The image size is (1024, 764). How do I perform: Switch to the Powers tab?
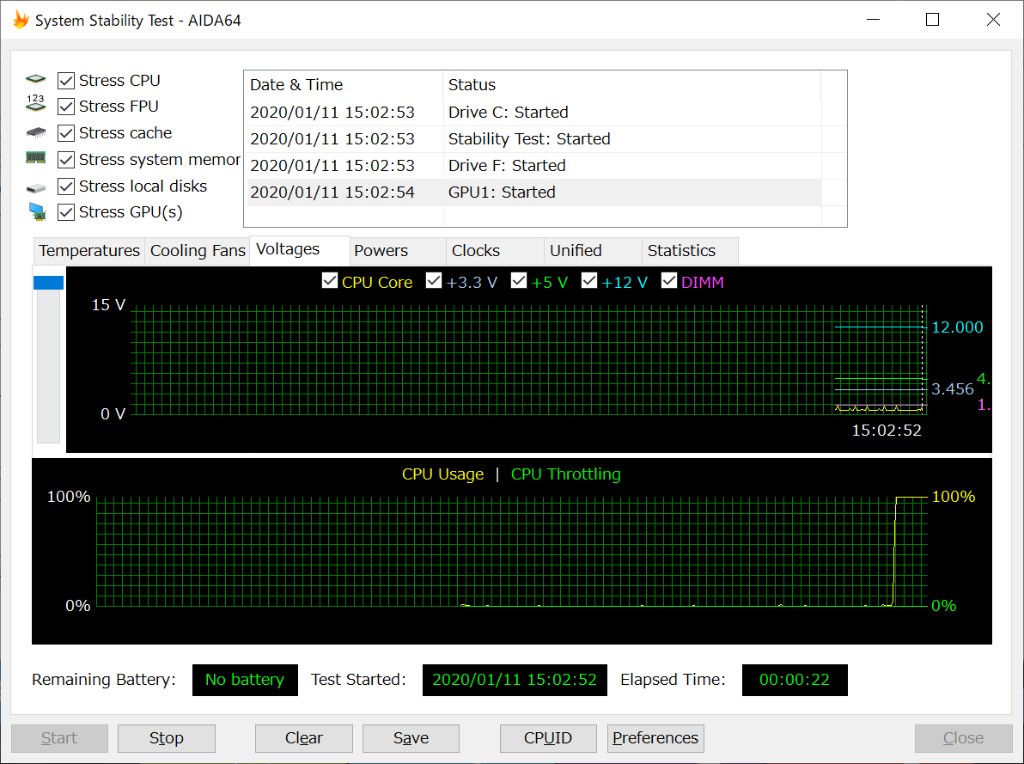(397, 251)
